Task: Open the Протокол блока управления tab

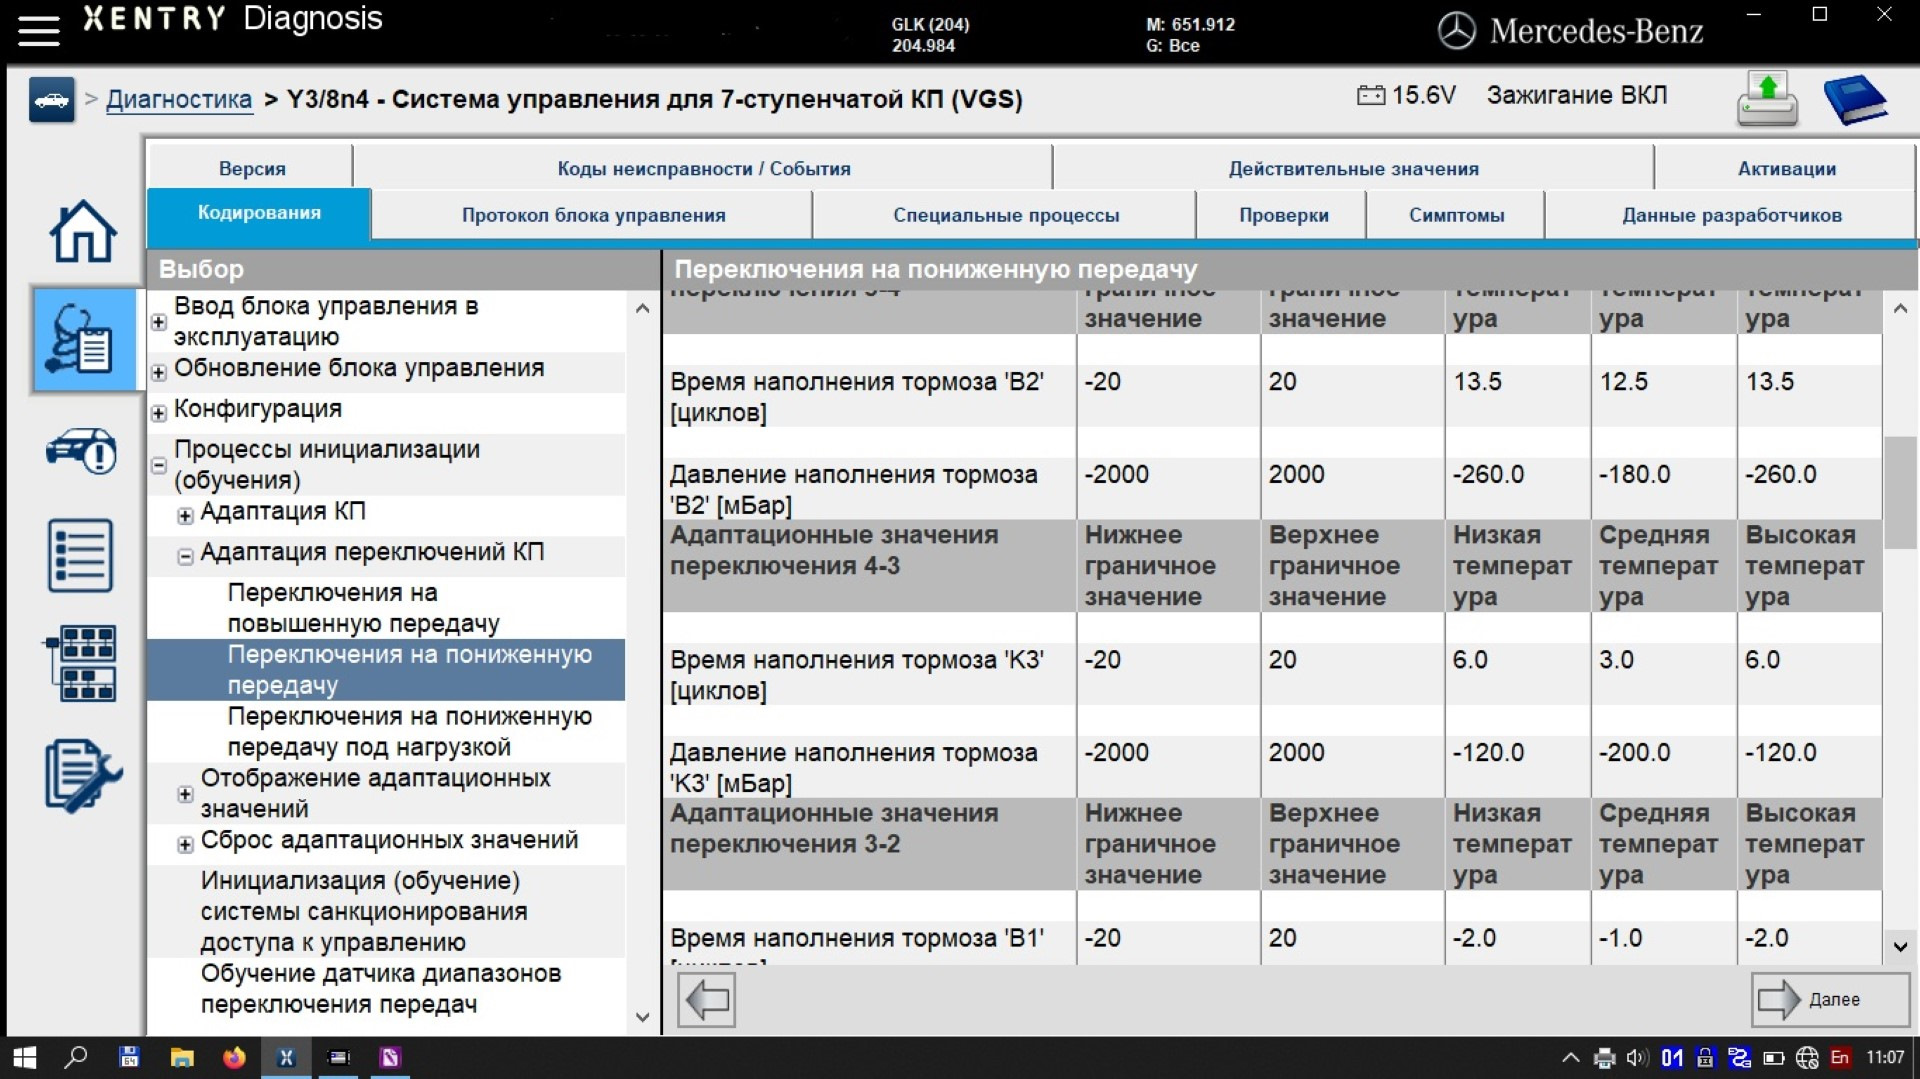Action: [x=593, y=215]
